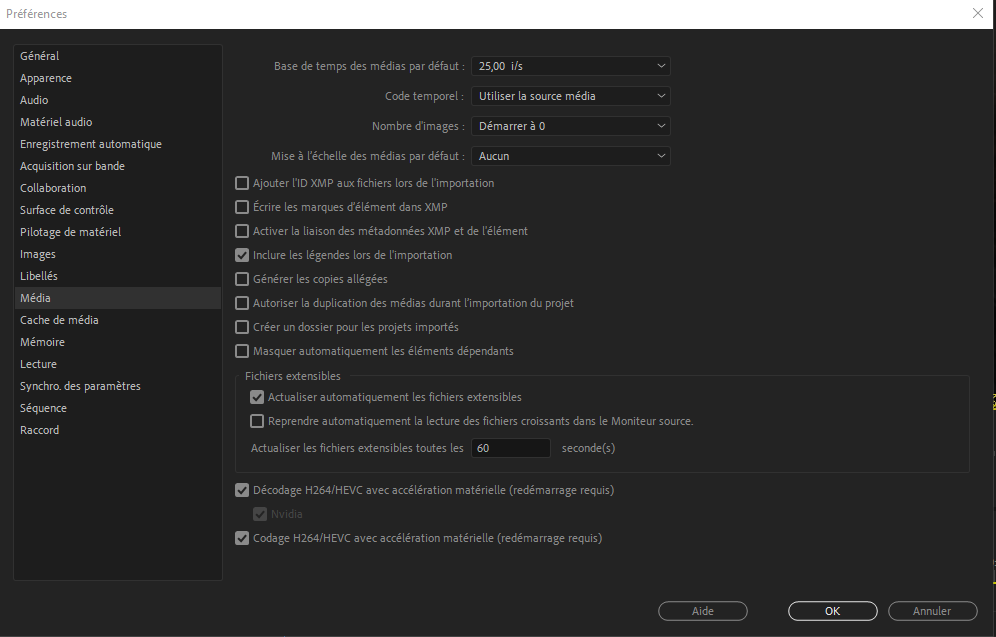
Task: Click the greyed Nvidia checkbox
Action: click(260, 514)
